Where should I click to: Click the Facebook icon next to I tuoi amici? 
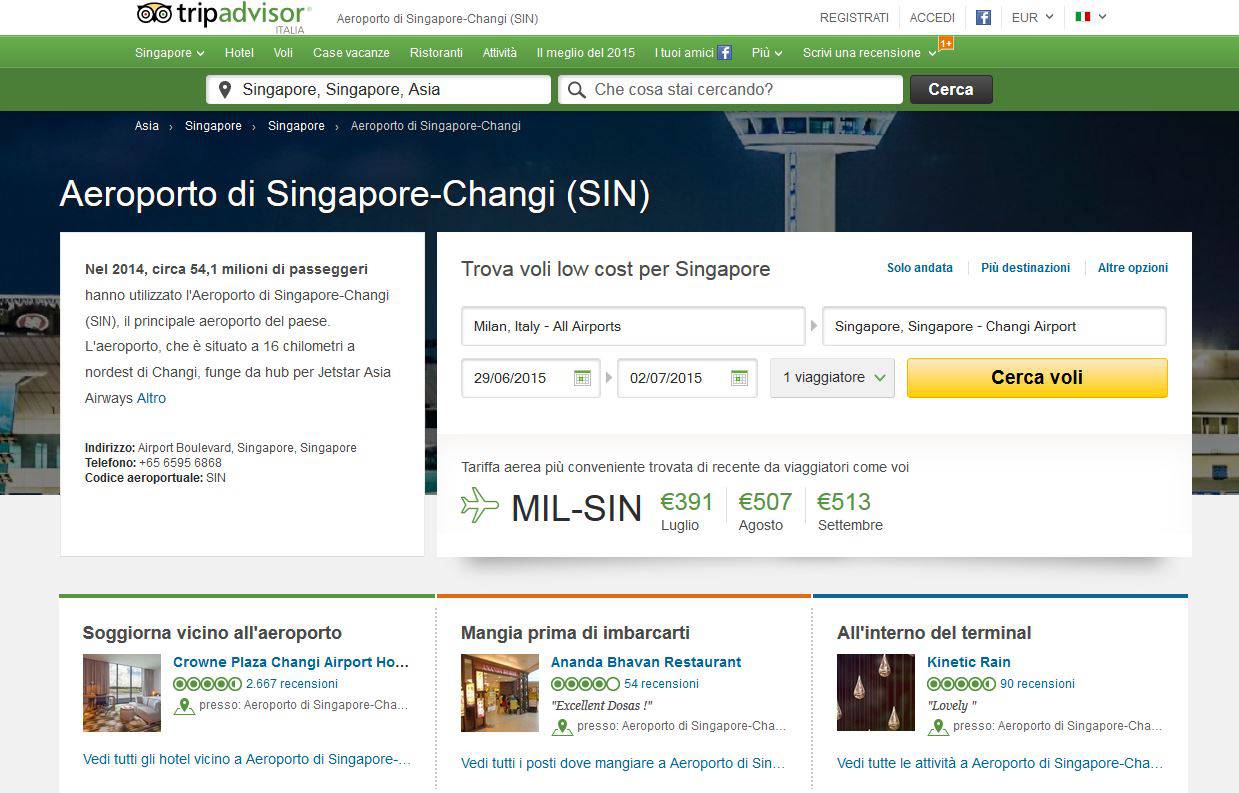pyautogui.click(x=725, y=53)
